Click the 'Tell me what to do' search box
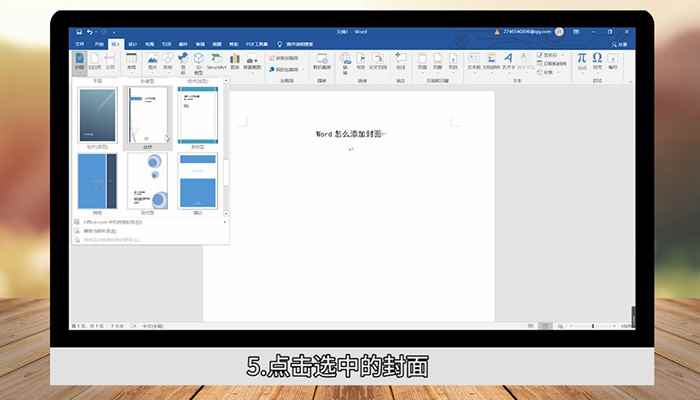The height and width of the screenshot is (400, 700). pyautogui.click(x=295, y=44)
